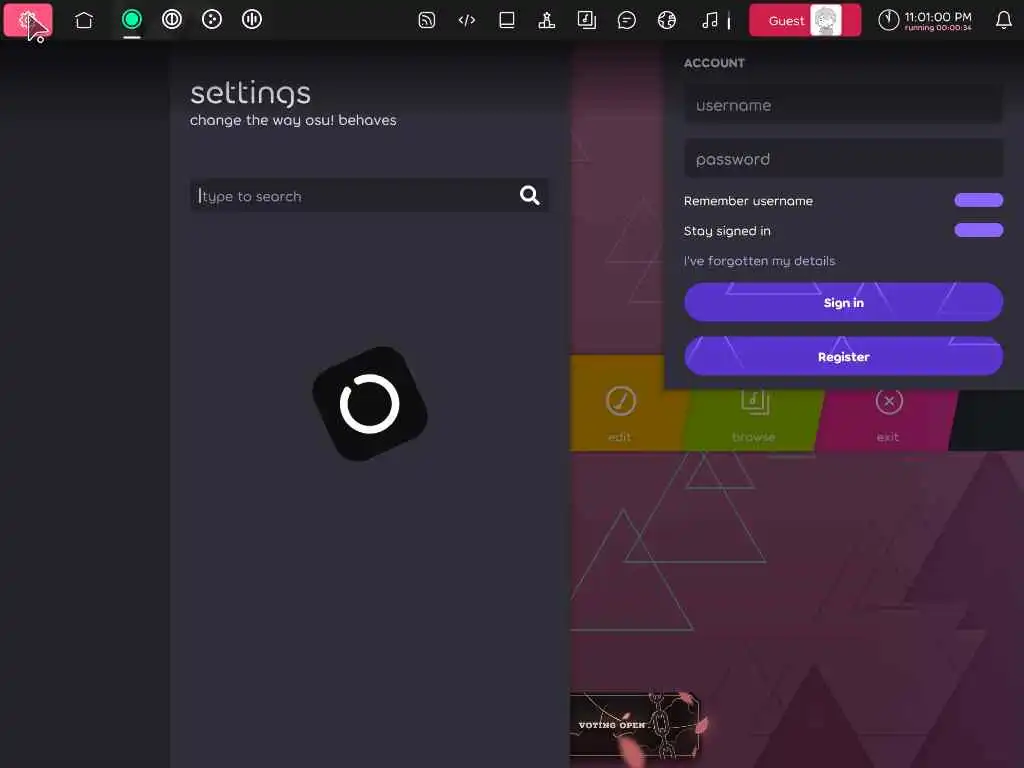Image resolution: width=1024 pixels, height=768 pixels.
Task: Go to the home icon in toolbar
Action: point(84,20)
